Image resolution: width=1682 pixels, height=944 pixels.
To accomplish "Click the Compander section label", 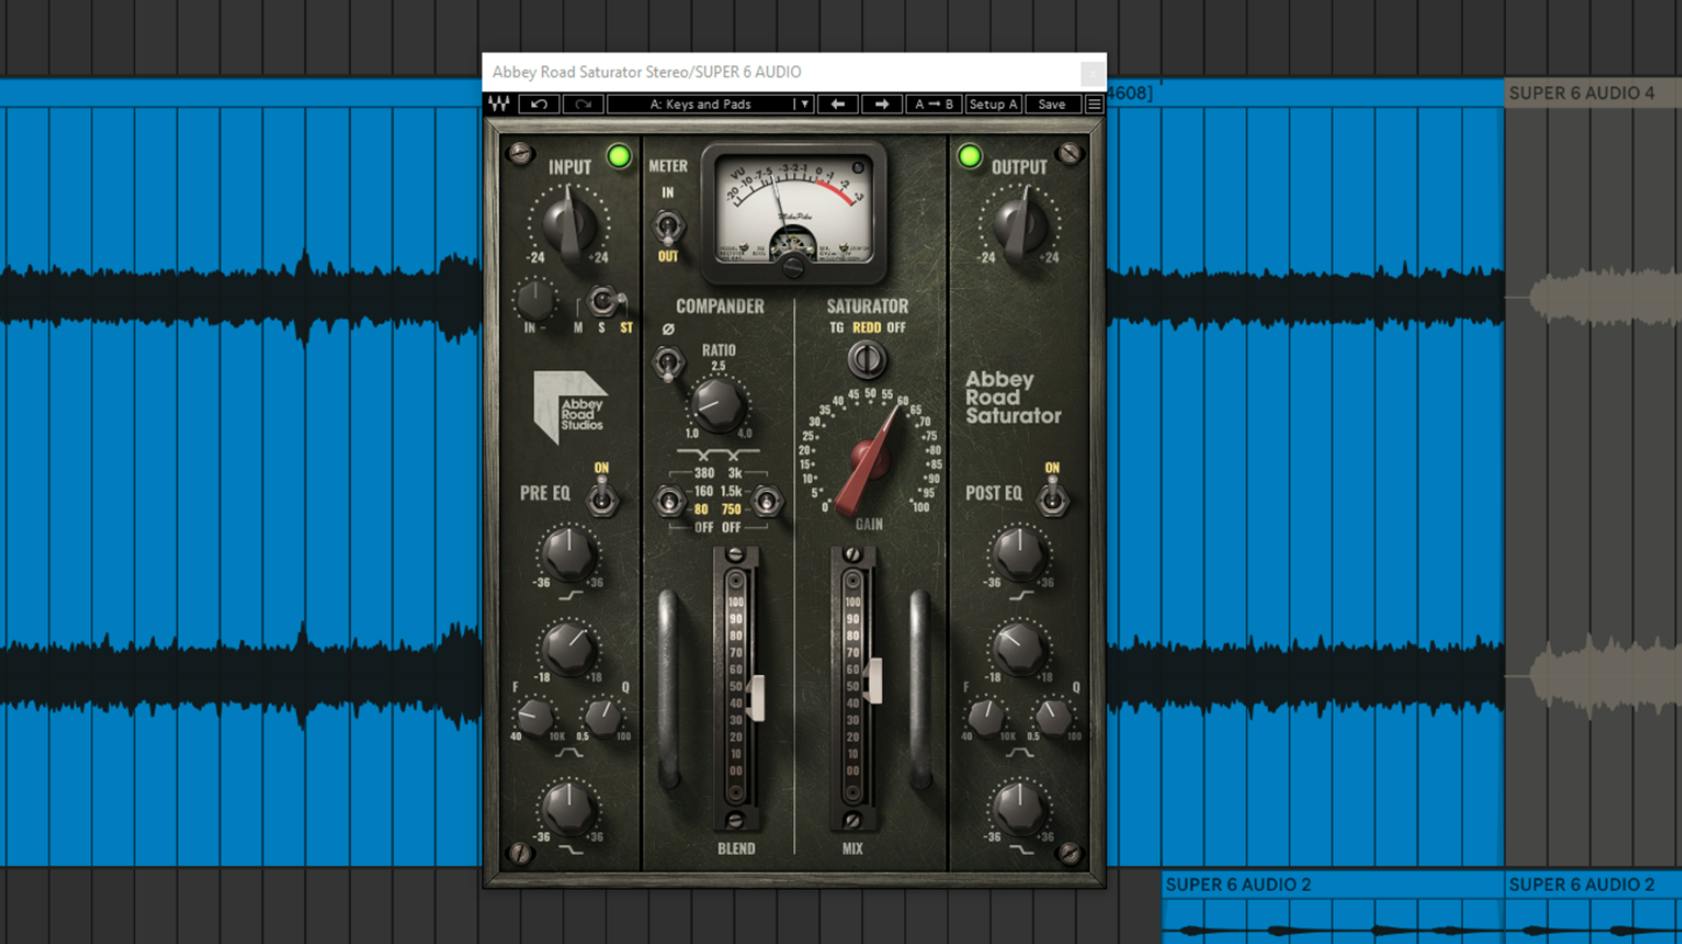I will point(719,306).
